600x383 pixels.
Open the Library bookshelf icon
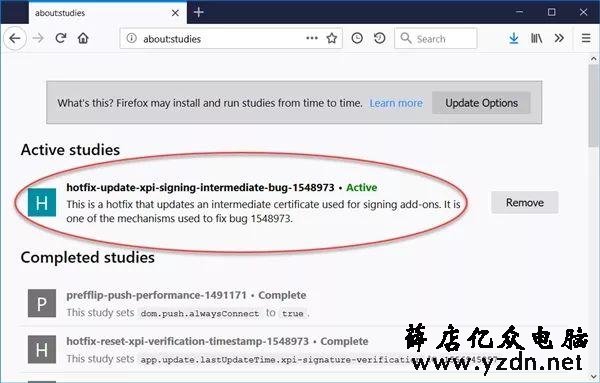point(536,38)
